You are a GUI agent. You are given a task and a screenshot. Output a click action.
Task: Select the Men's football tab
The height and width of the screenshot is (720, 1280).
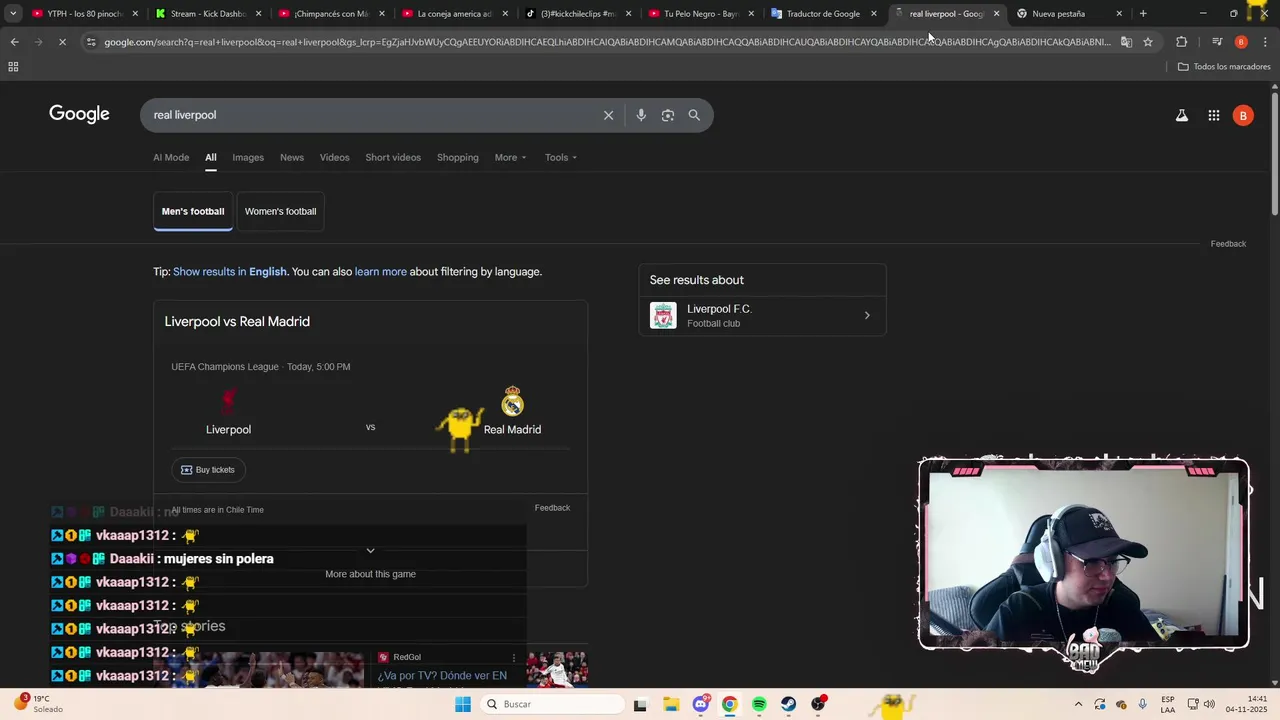click(193, 211)
